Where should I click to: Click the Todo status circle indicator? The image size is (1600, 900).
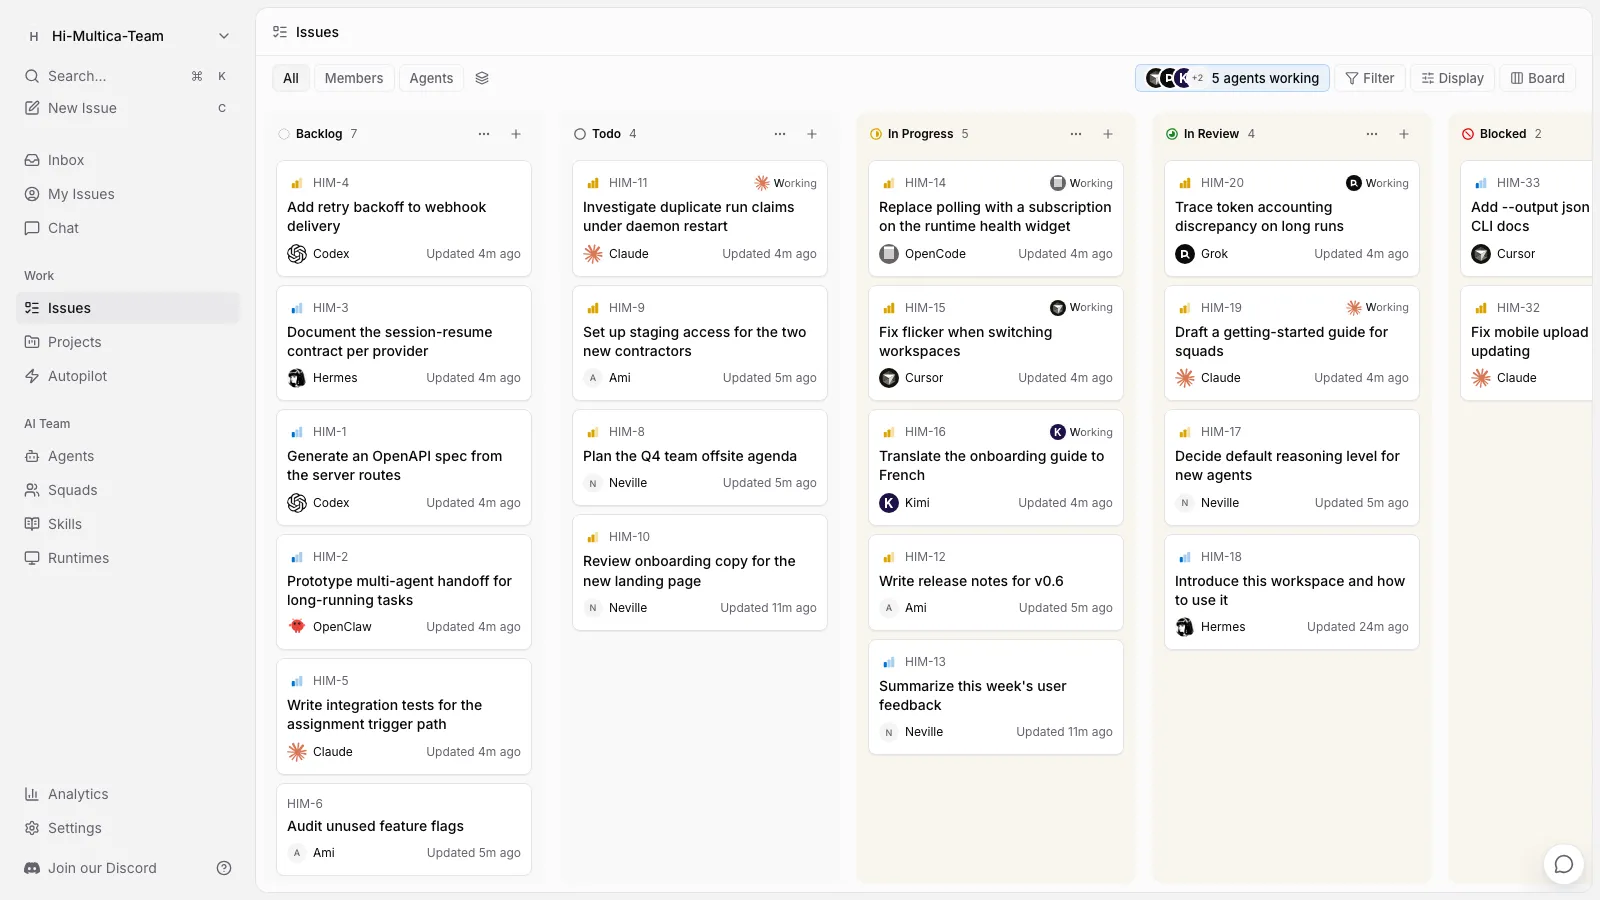(580, 134)
